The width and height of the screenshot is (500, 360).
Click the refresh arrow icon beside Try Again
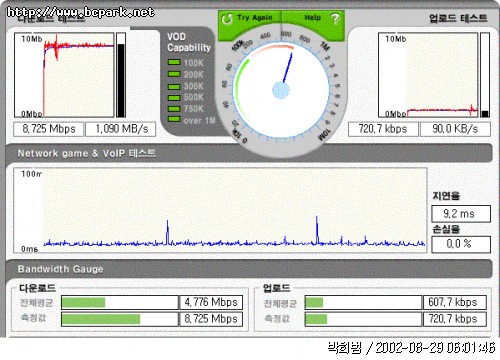[x=227, y=19]
